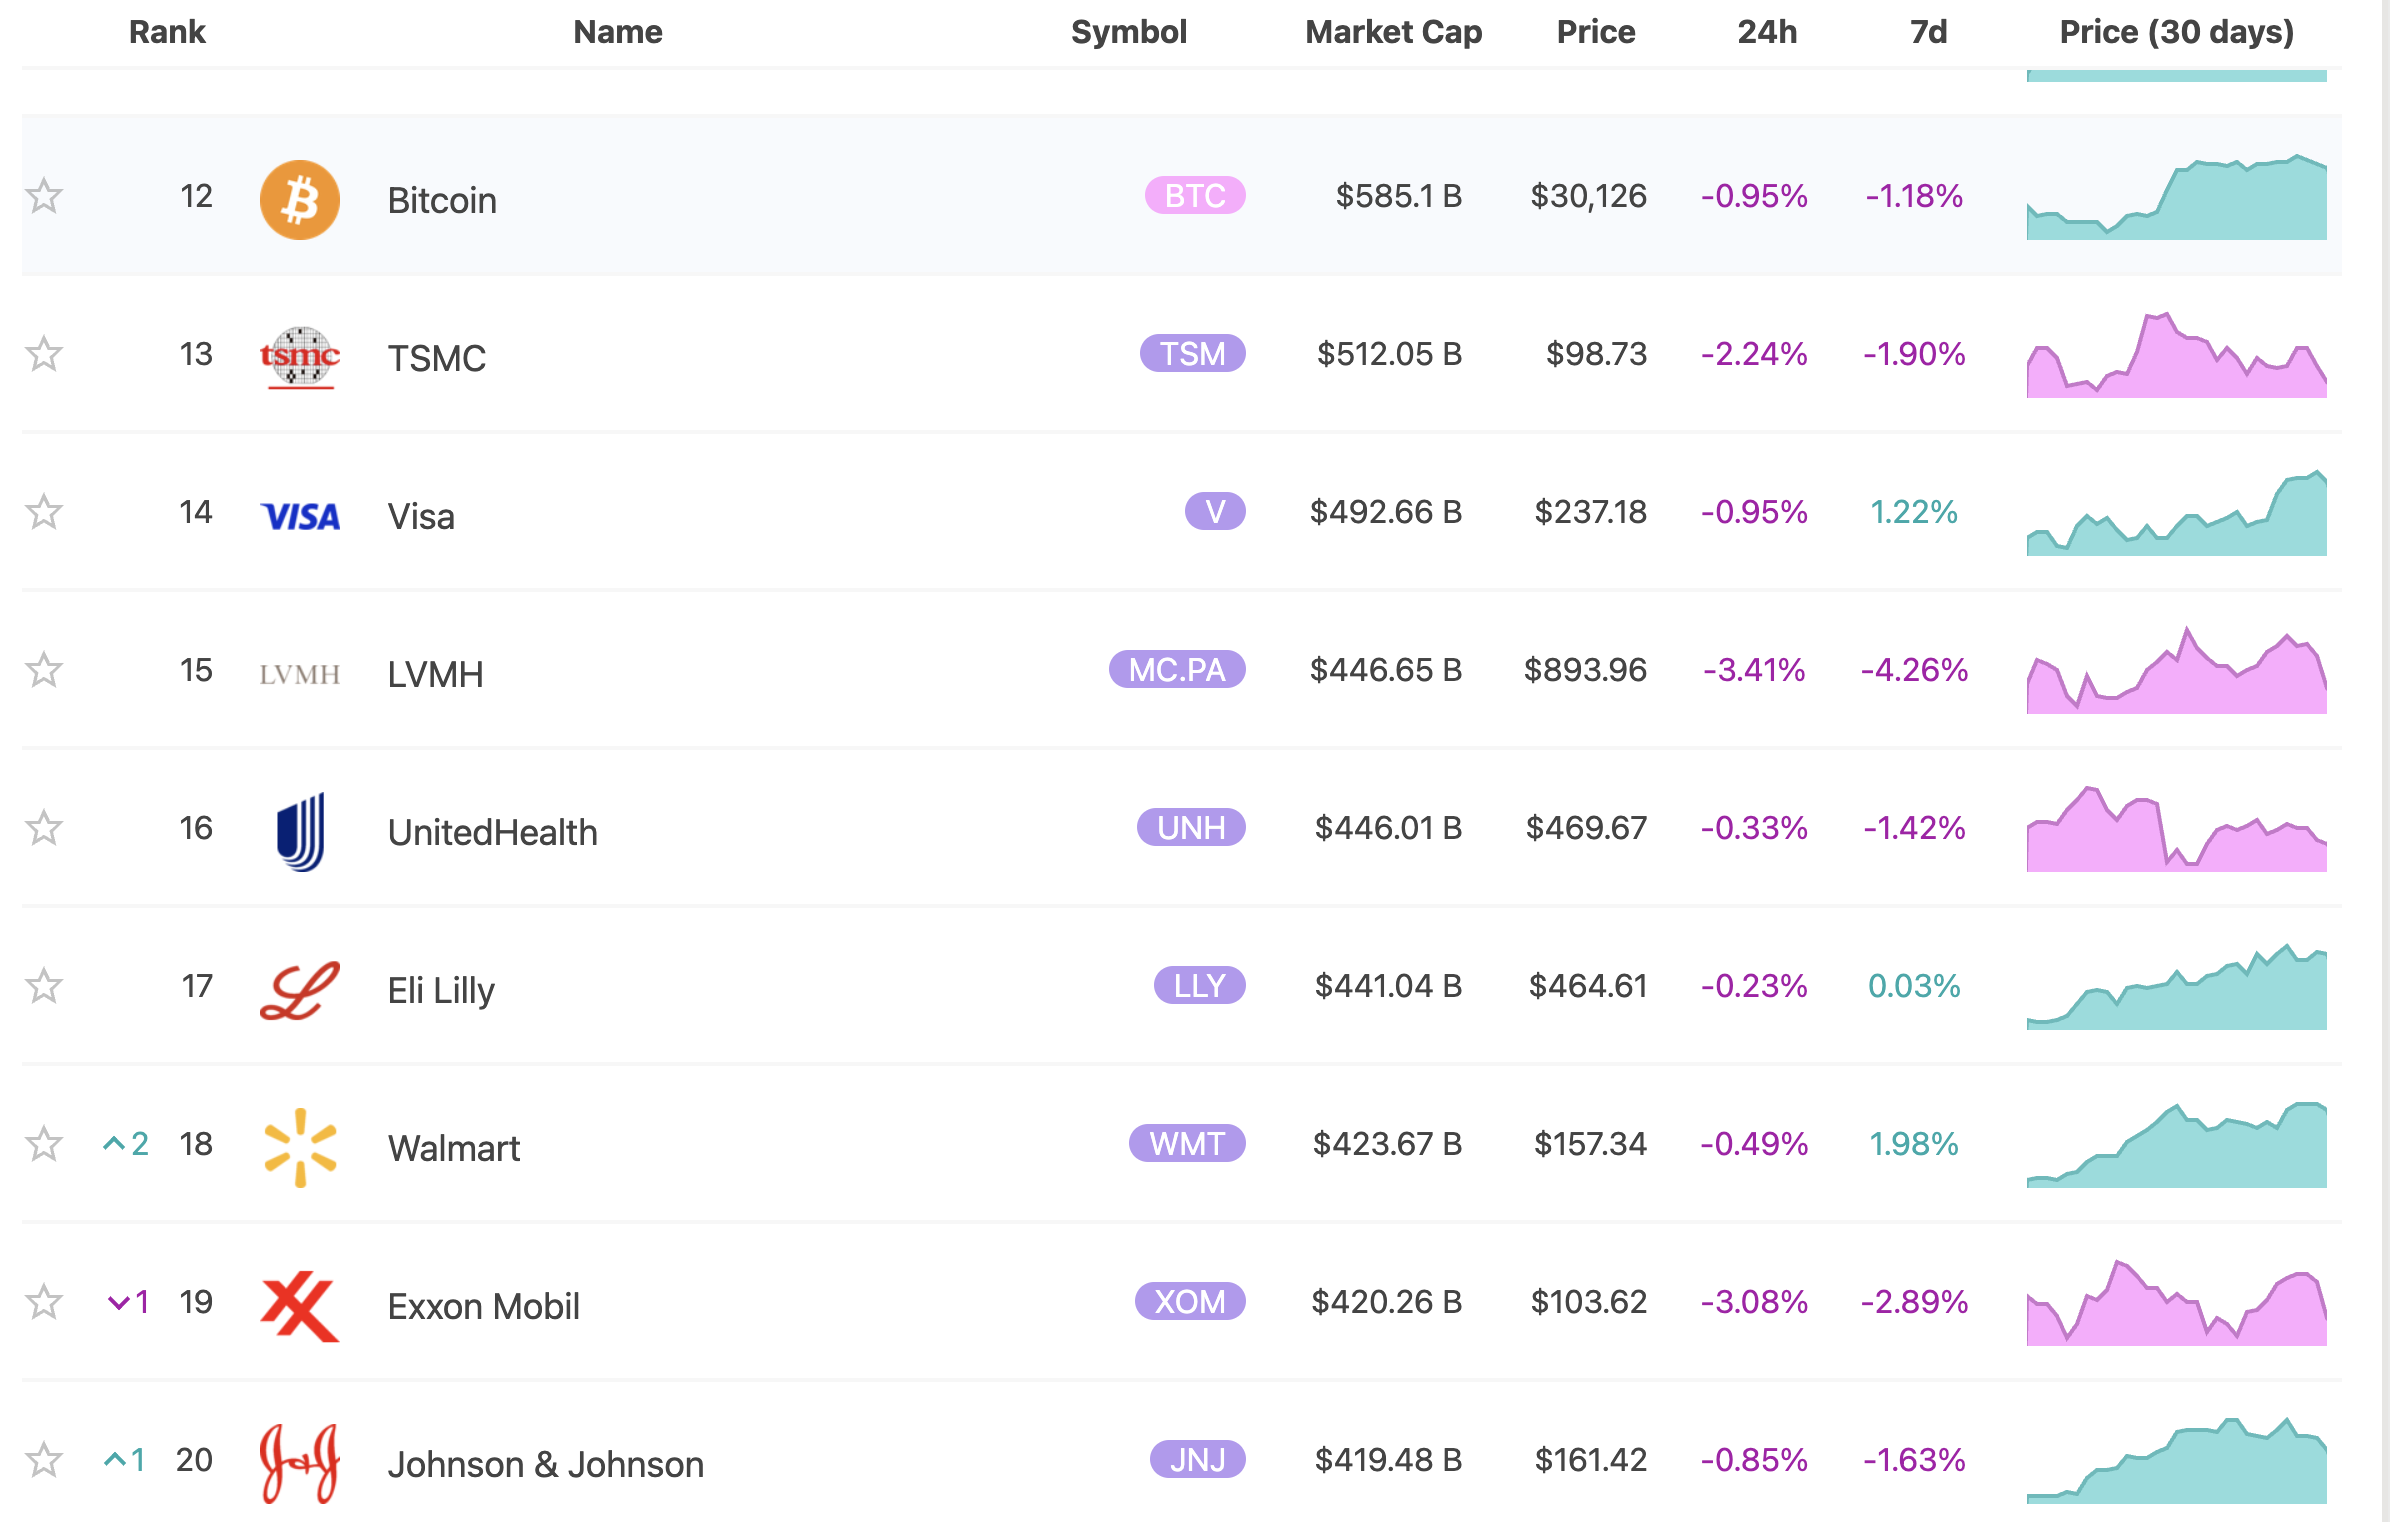Image resolution: width=2390 pixels, height=1522 pixels.
Task: Click the Visa logo icon
Action: 299,516
